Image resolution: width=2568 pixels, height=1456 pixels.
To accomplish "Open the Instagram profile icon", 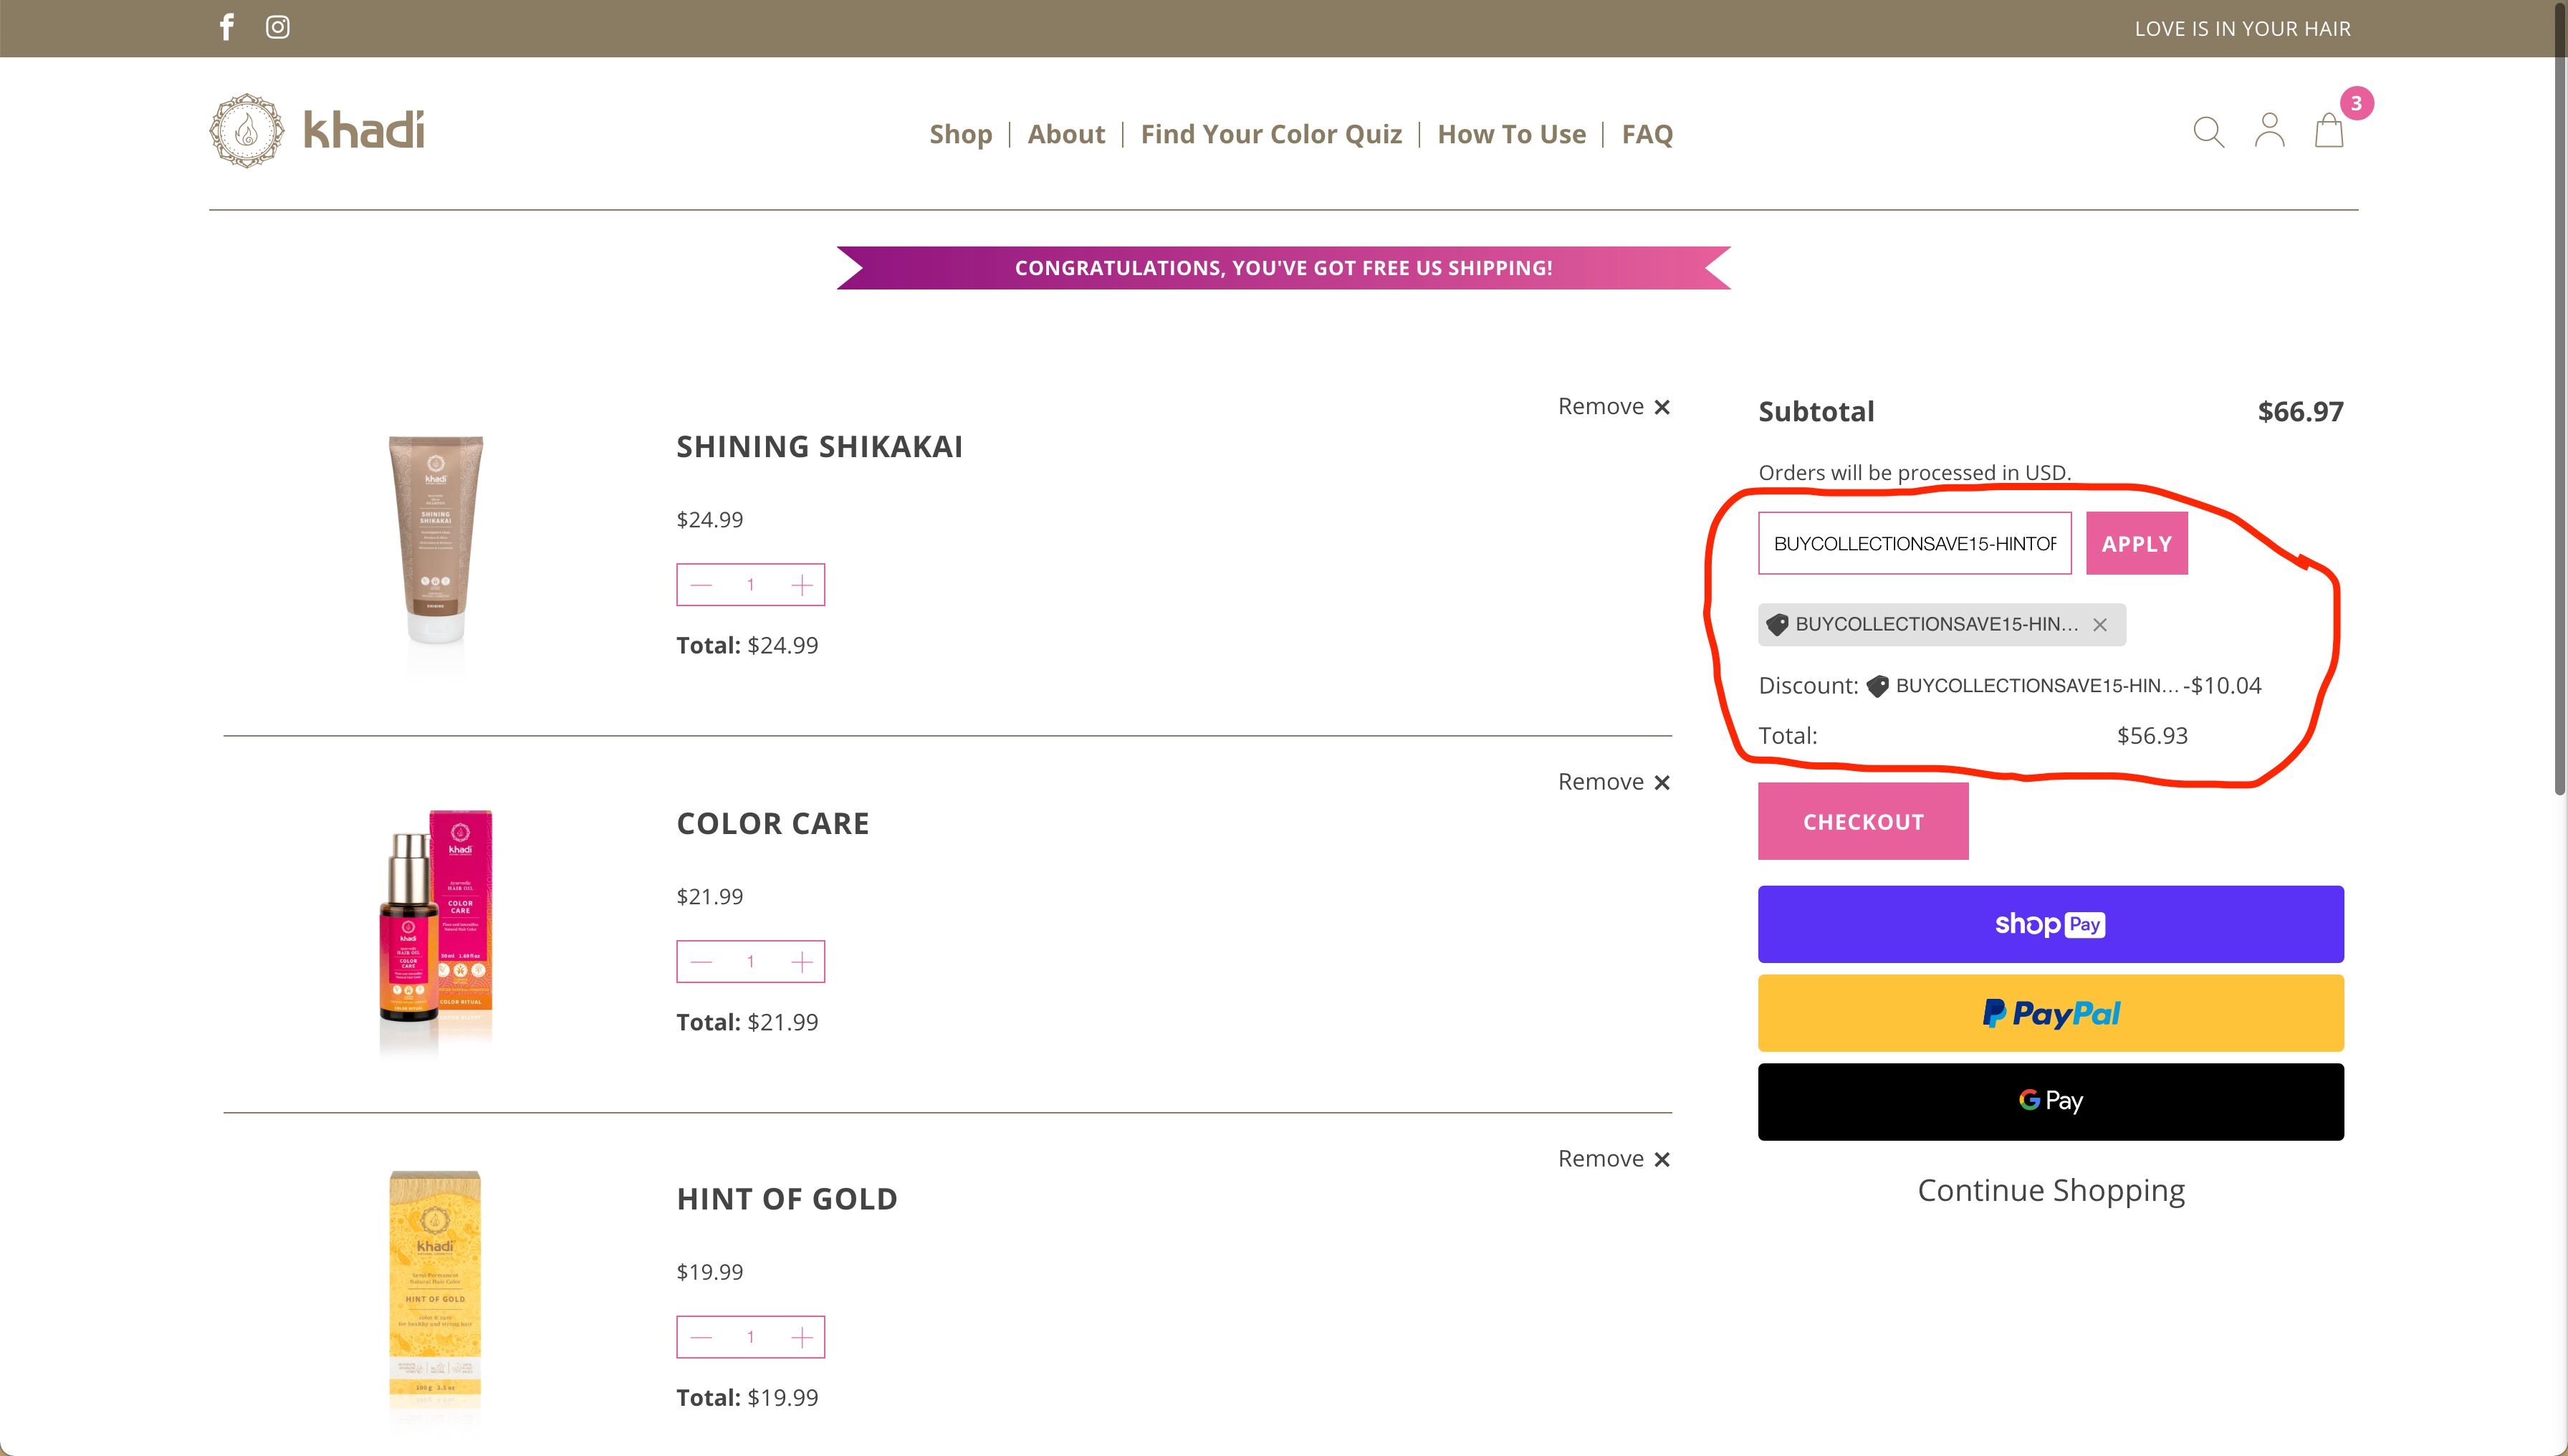I will pyautogui.click(x=278, y=27).
